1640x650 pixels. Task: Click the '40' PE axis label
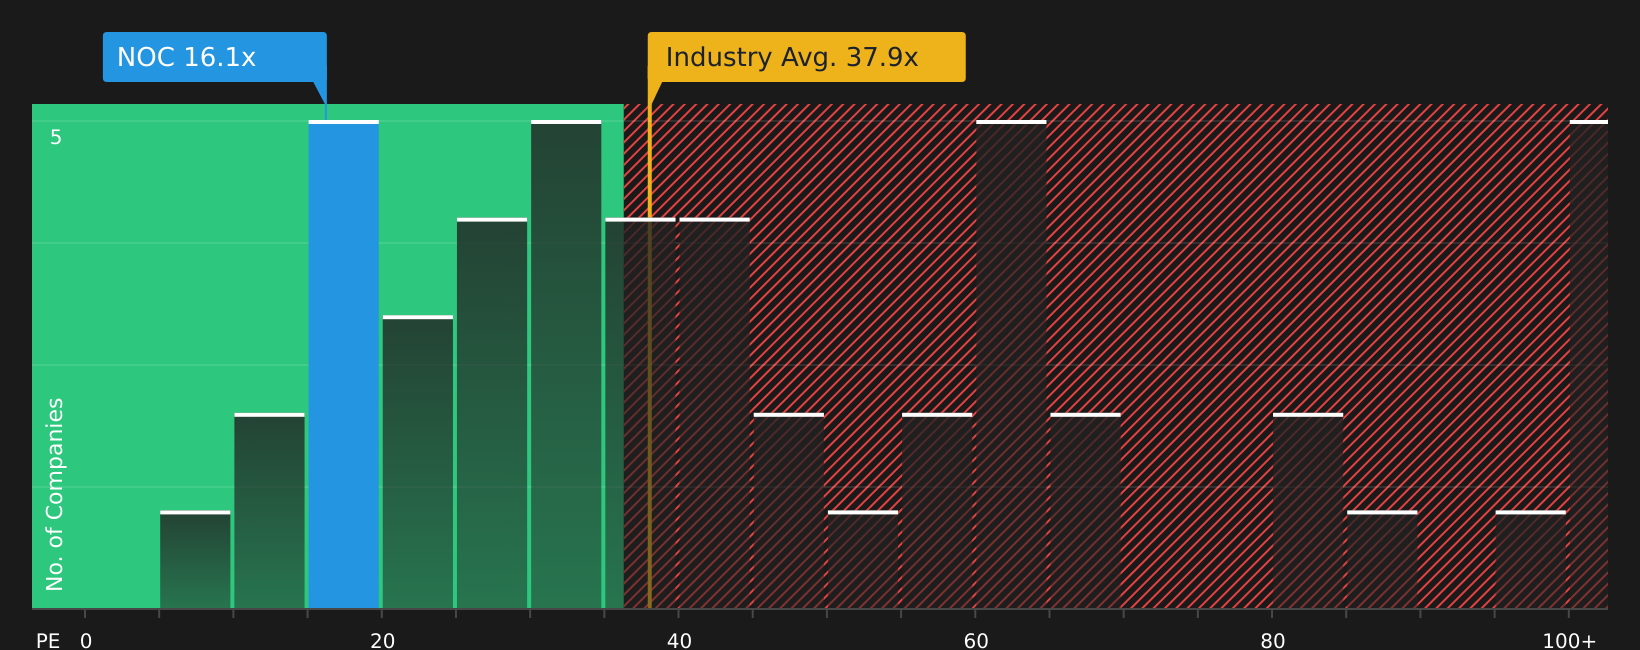tap(679, 641)
